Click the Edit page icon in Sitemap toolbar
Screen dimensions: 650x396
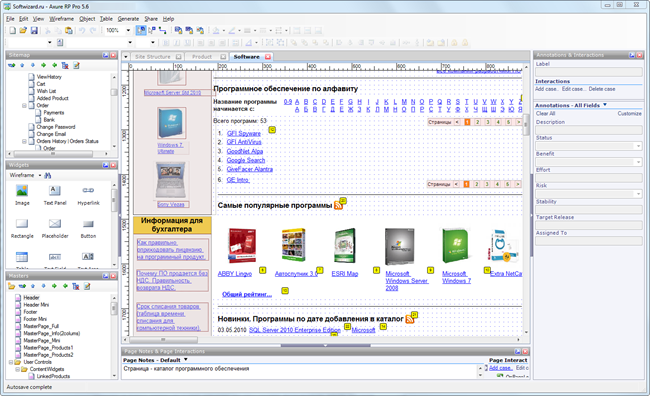click(x=76, y=66)
